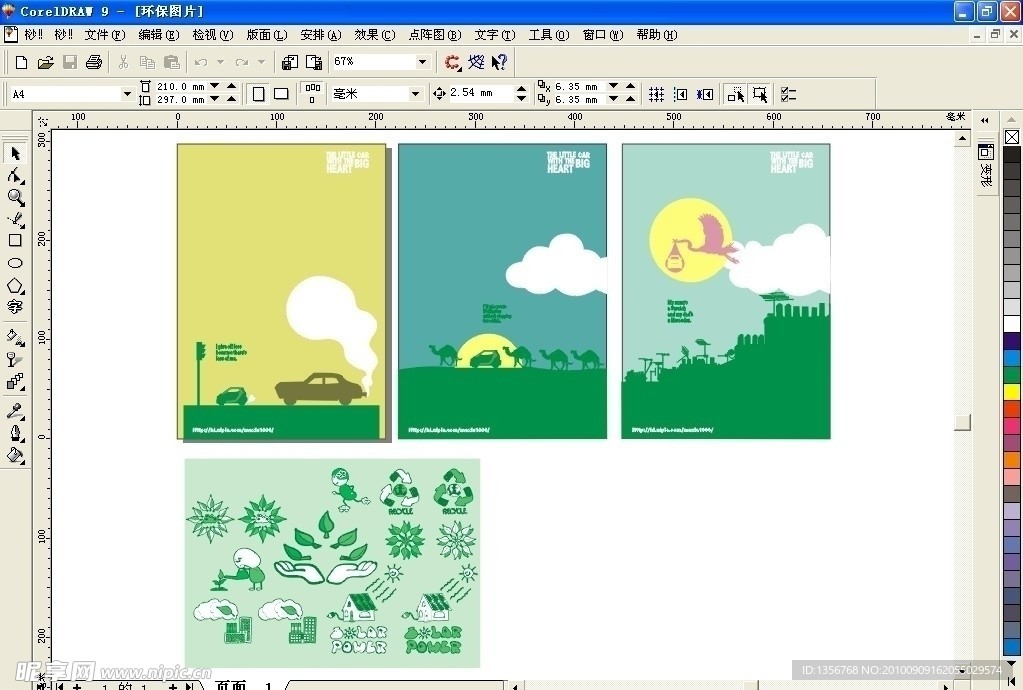Select the Text tool (字)
The width and height of the screenshot is (1023, 690).
[x=15, y=307]
